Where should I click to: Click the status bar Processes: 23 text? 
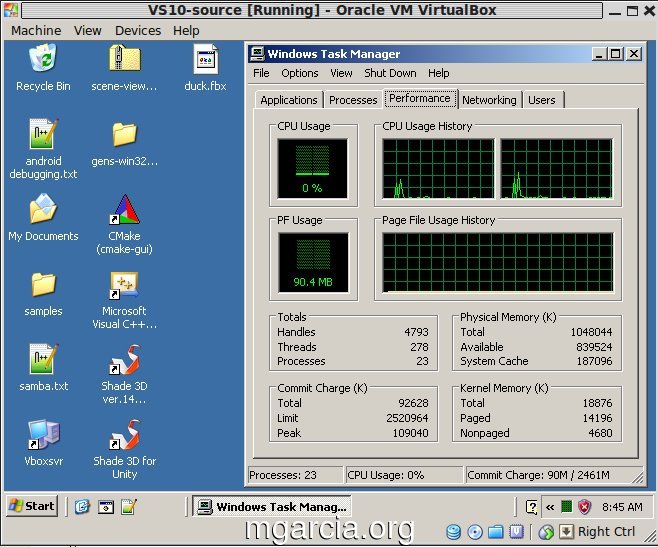(283, 475)
